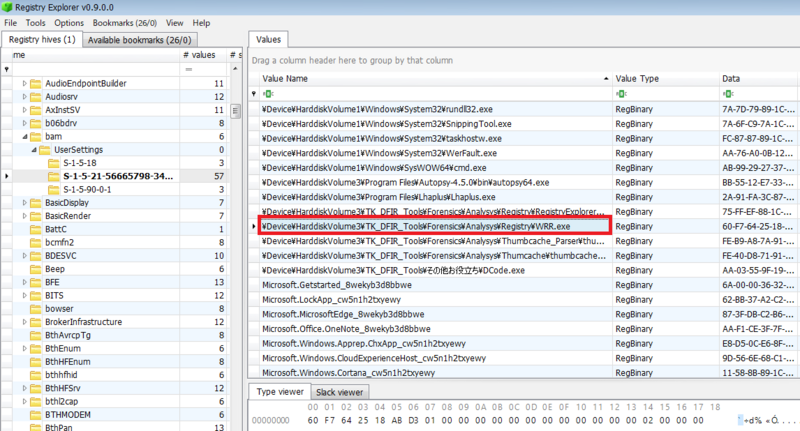
Task: Expand the BFE key
Action: click(x=24, y=282)
